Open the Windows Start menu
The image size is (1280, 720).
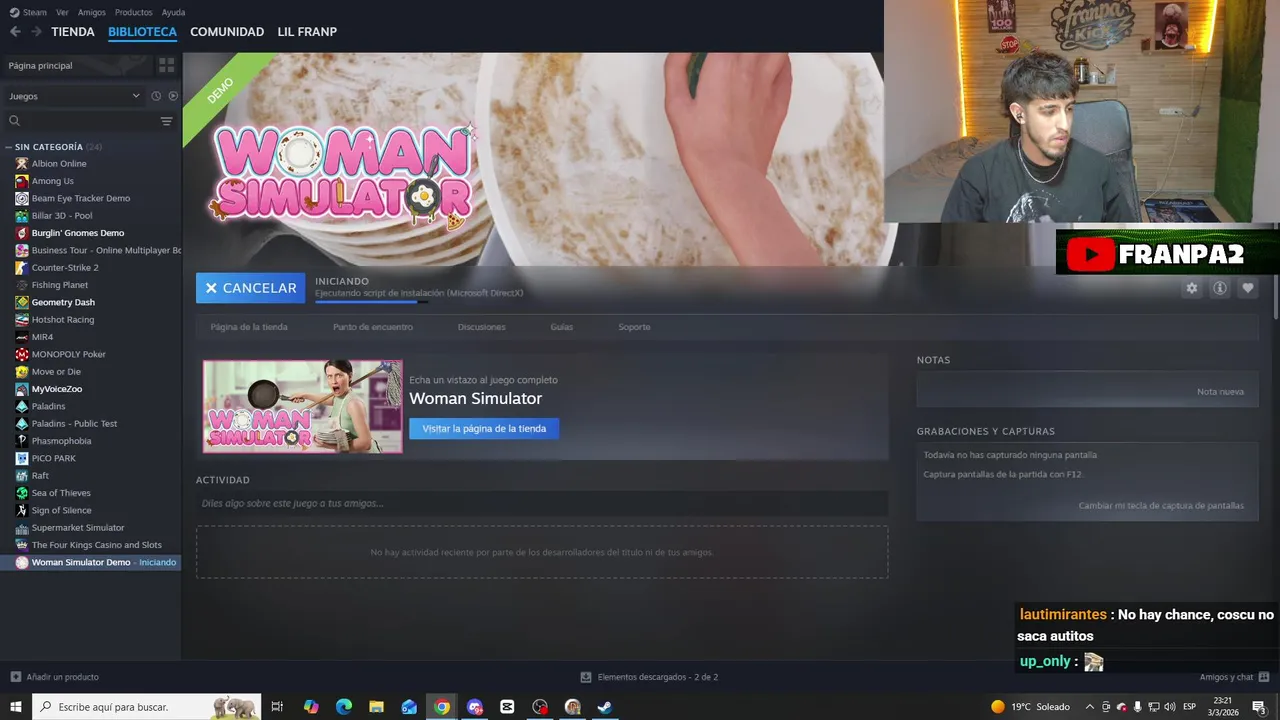coord(16,707)
